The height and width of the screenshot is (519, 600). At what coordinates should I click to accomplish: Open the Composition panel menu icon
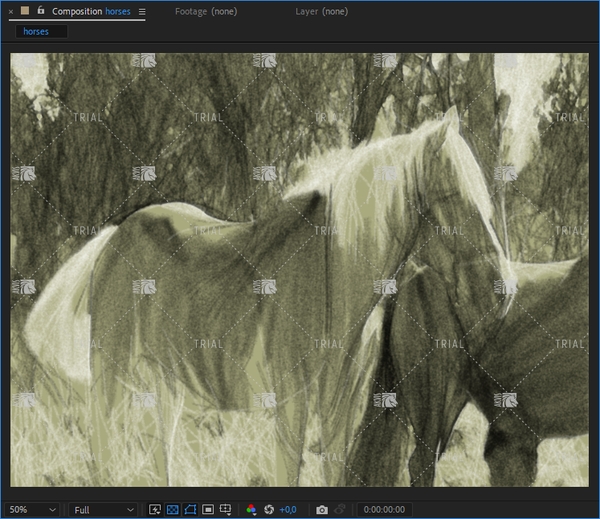[142, 12]
